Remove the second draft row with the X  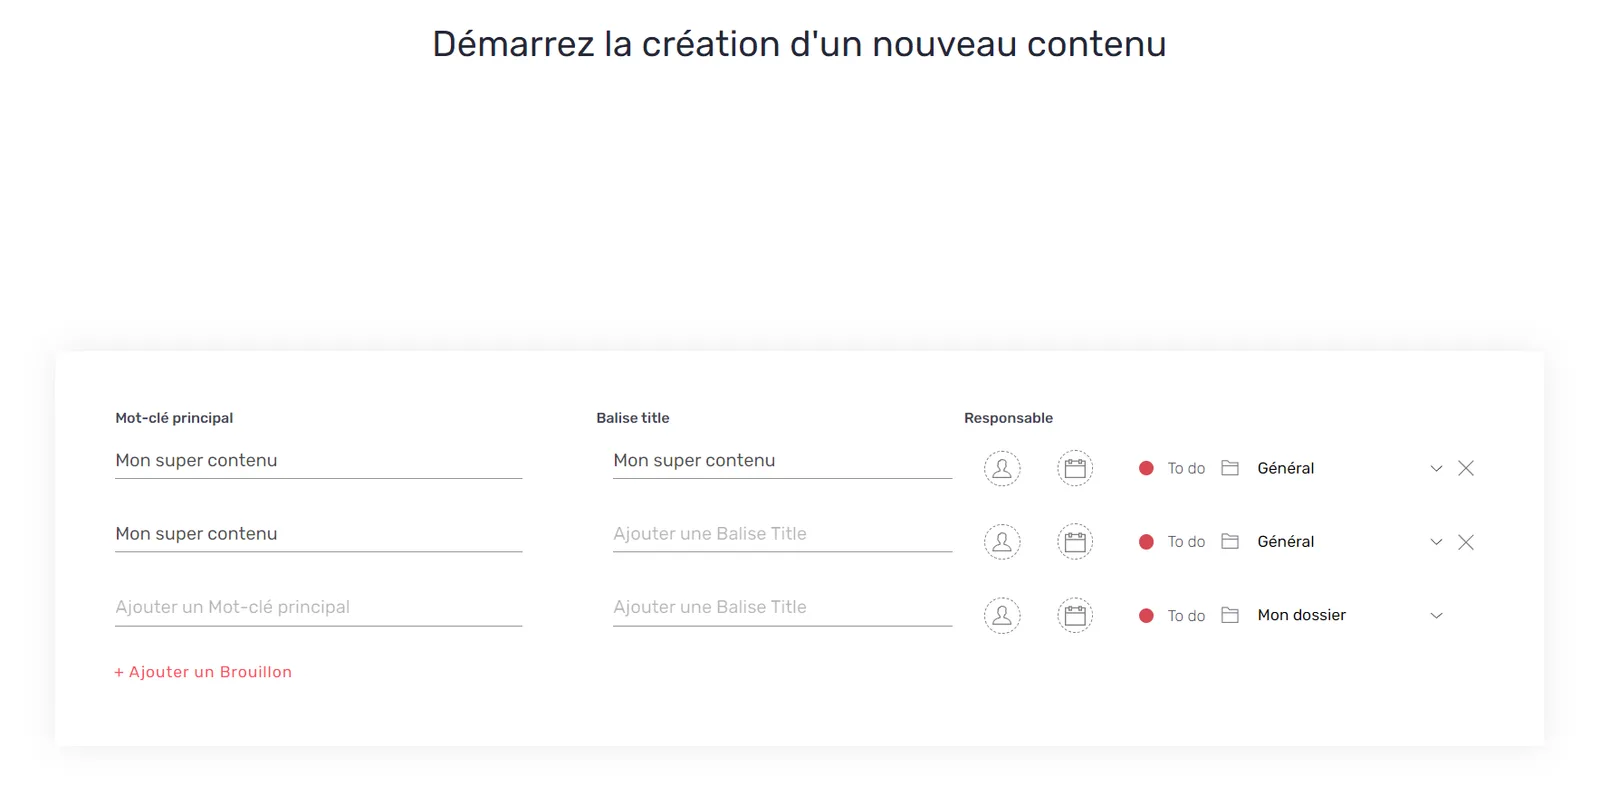tap(1466, 542)
